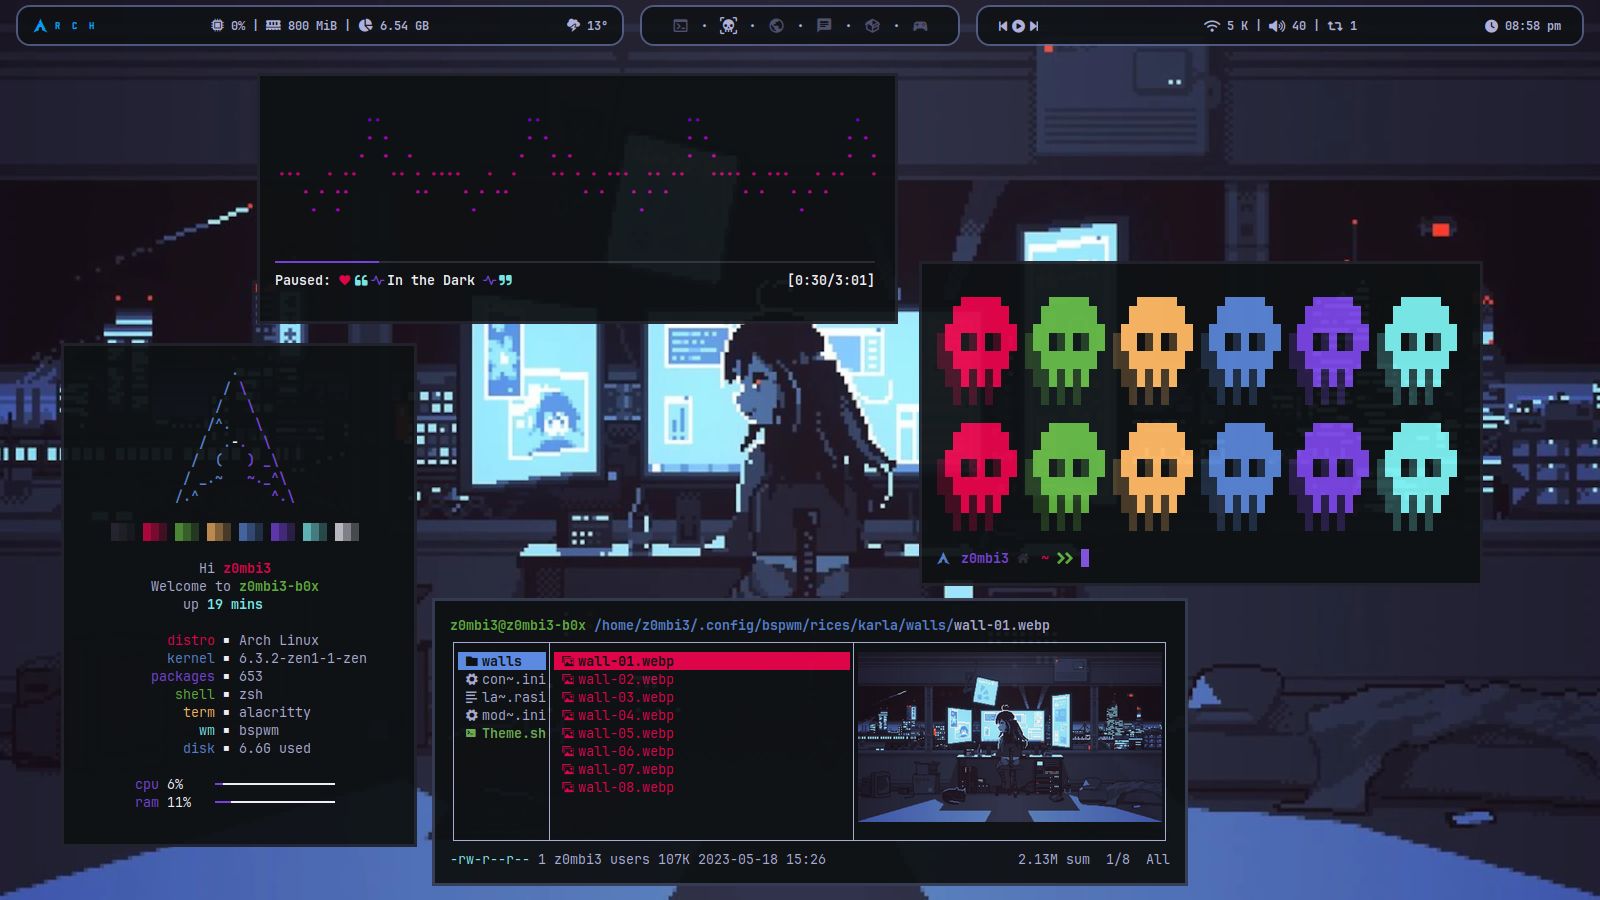The image size is (1600, 900).
Task: Skip to the next track
Action: coord(1033,26)
